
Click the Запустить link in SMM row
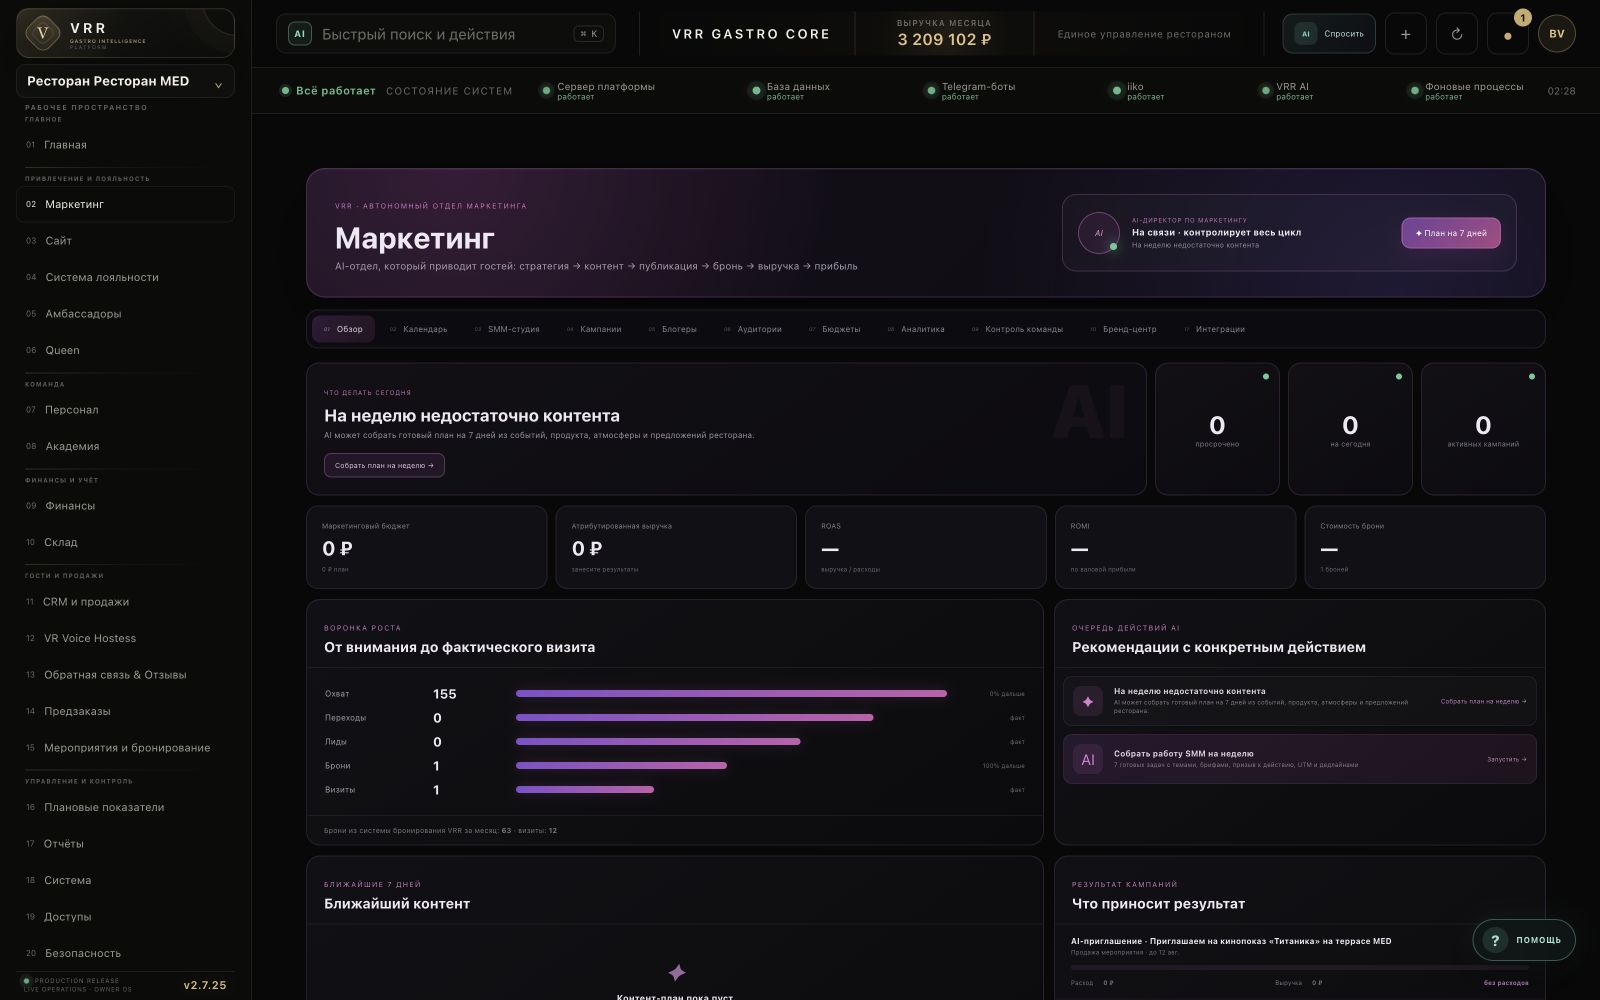pos(1506,759)
